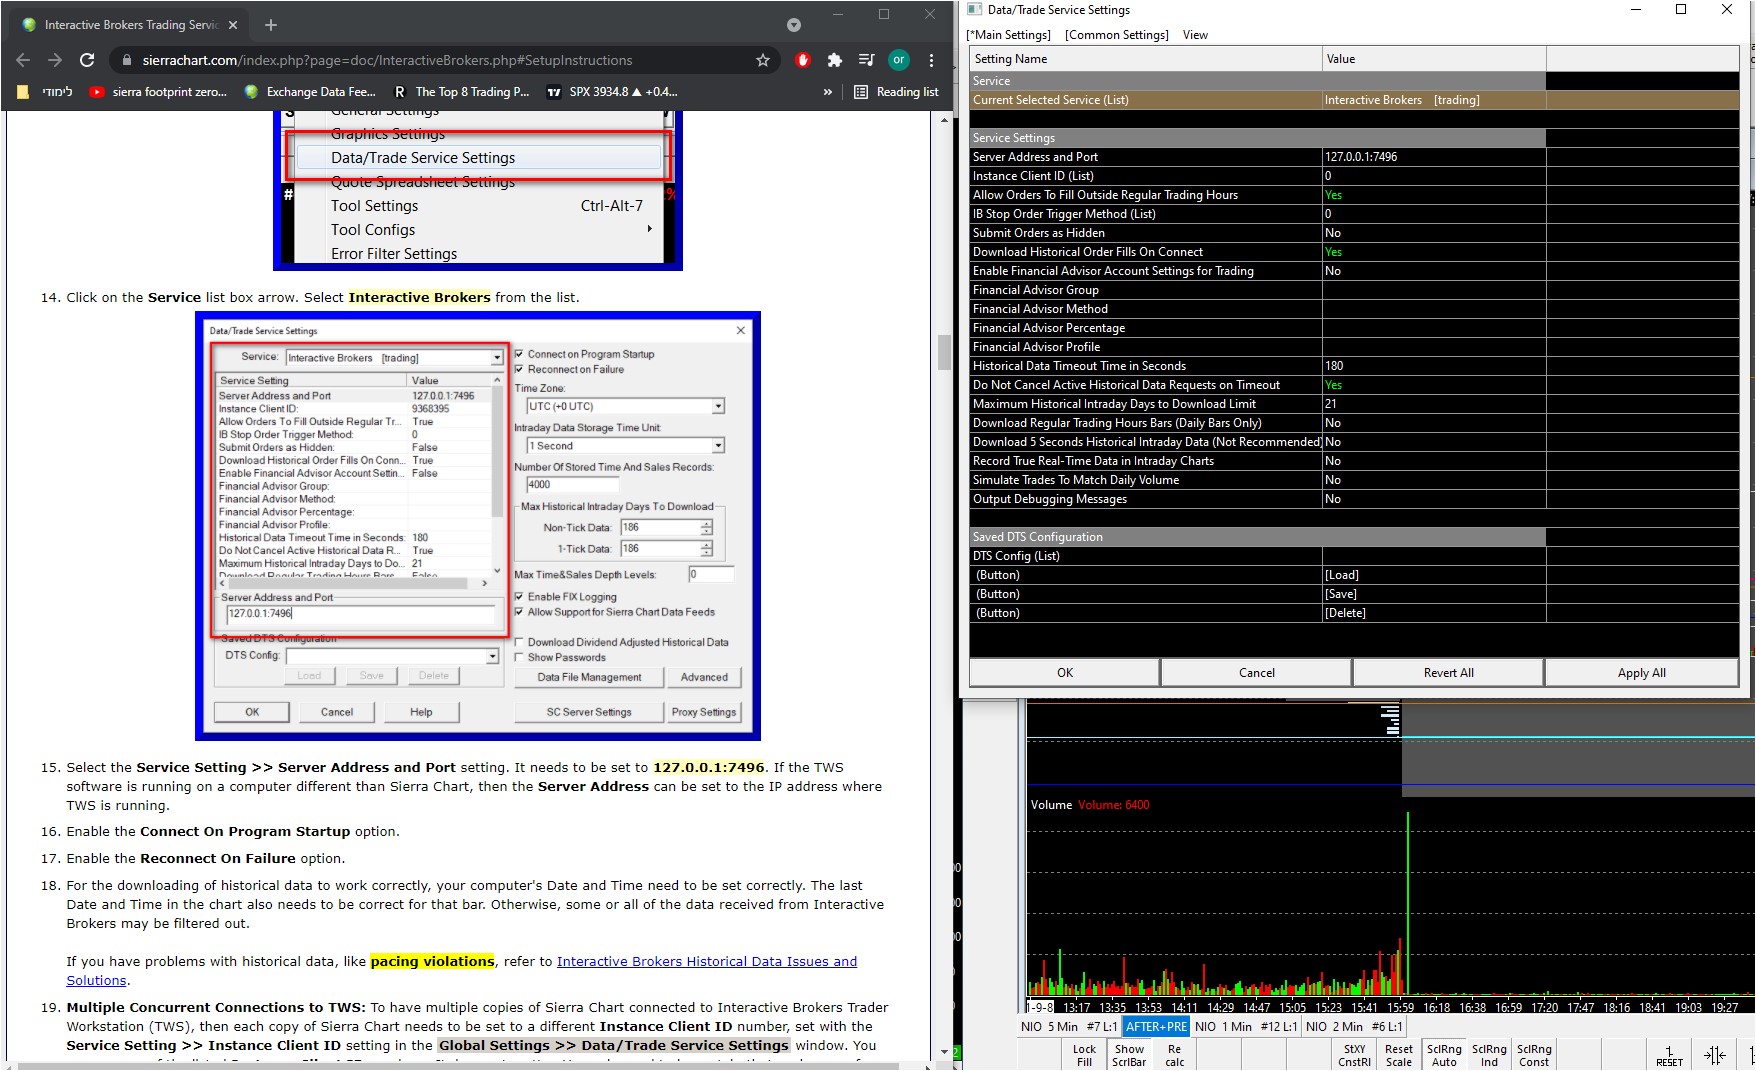Open Interactive Brokers Historical Data Issues link
The height and width of the screenshot is (1071, 1756).
click(x=706, y=961)
